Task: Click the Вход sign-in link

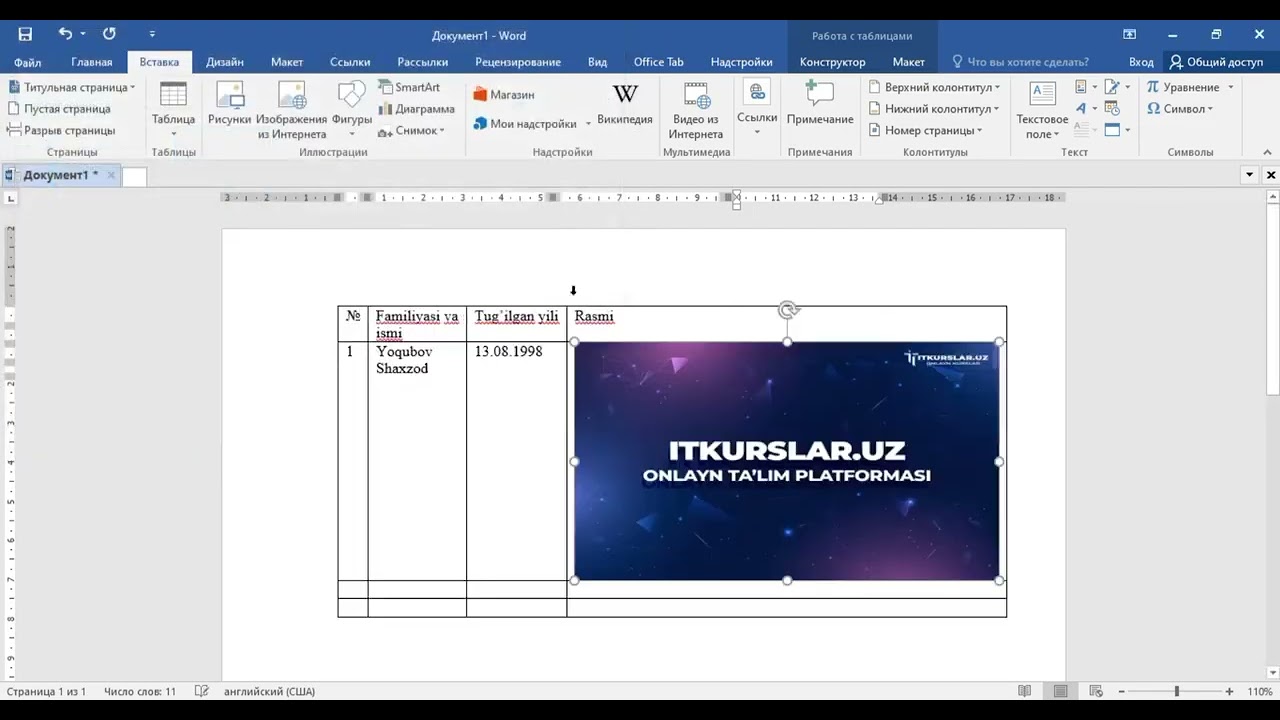Action: tap(1141, 62)
